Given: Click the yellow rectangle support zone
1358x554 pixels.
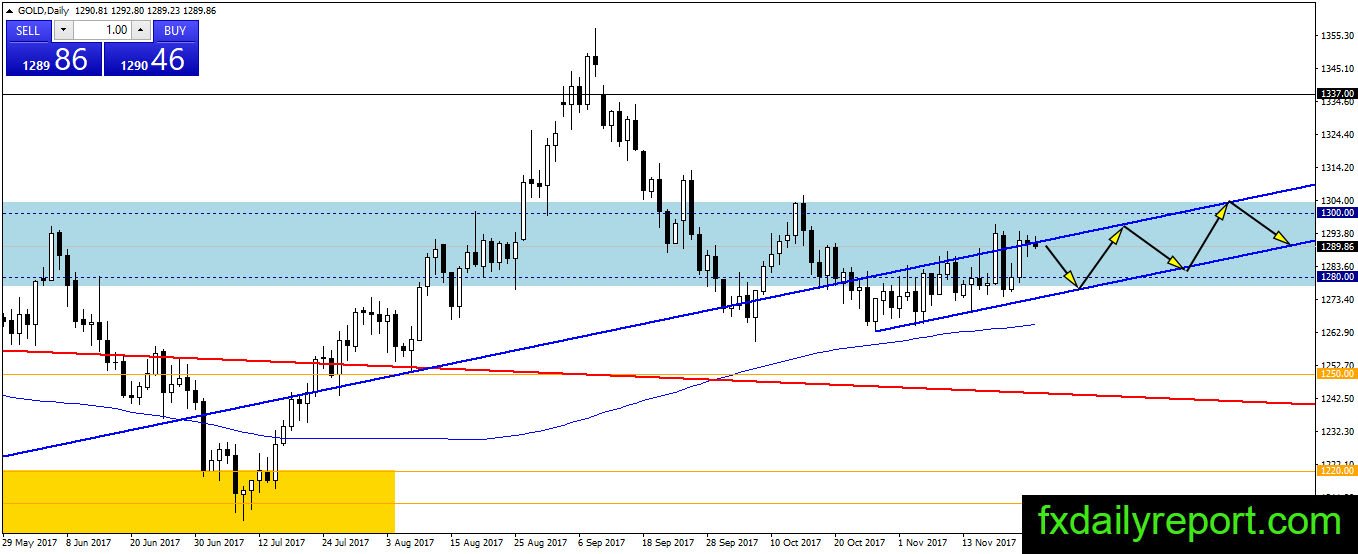Looking at the screenshot, I should coord(199,501).
